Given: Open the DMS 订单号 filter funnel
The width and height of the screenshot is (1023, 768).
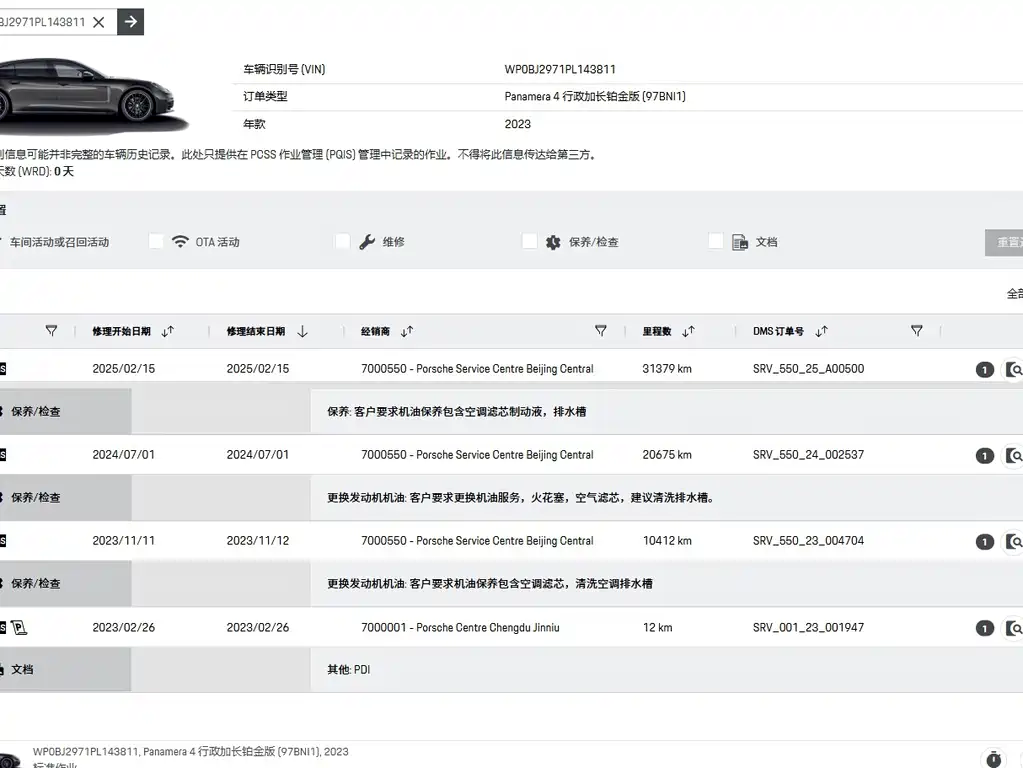Looking at the screenshot, I should 917,331.
